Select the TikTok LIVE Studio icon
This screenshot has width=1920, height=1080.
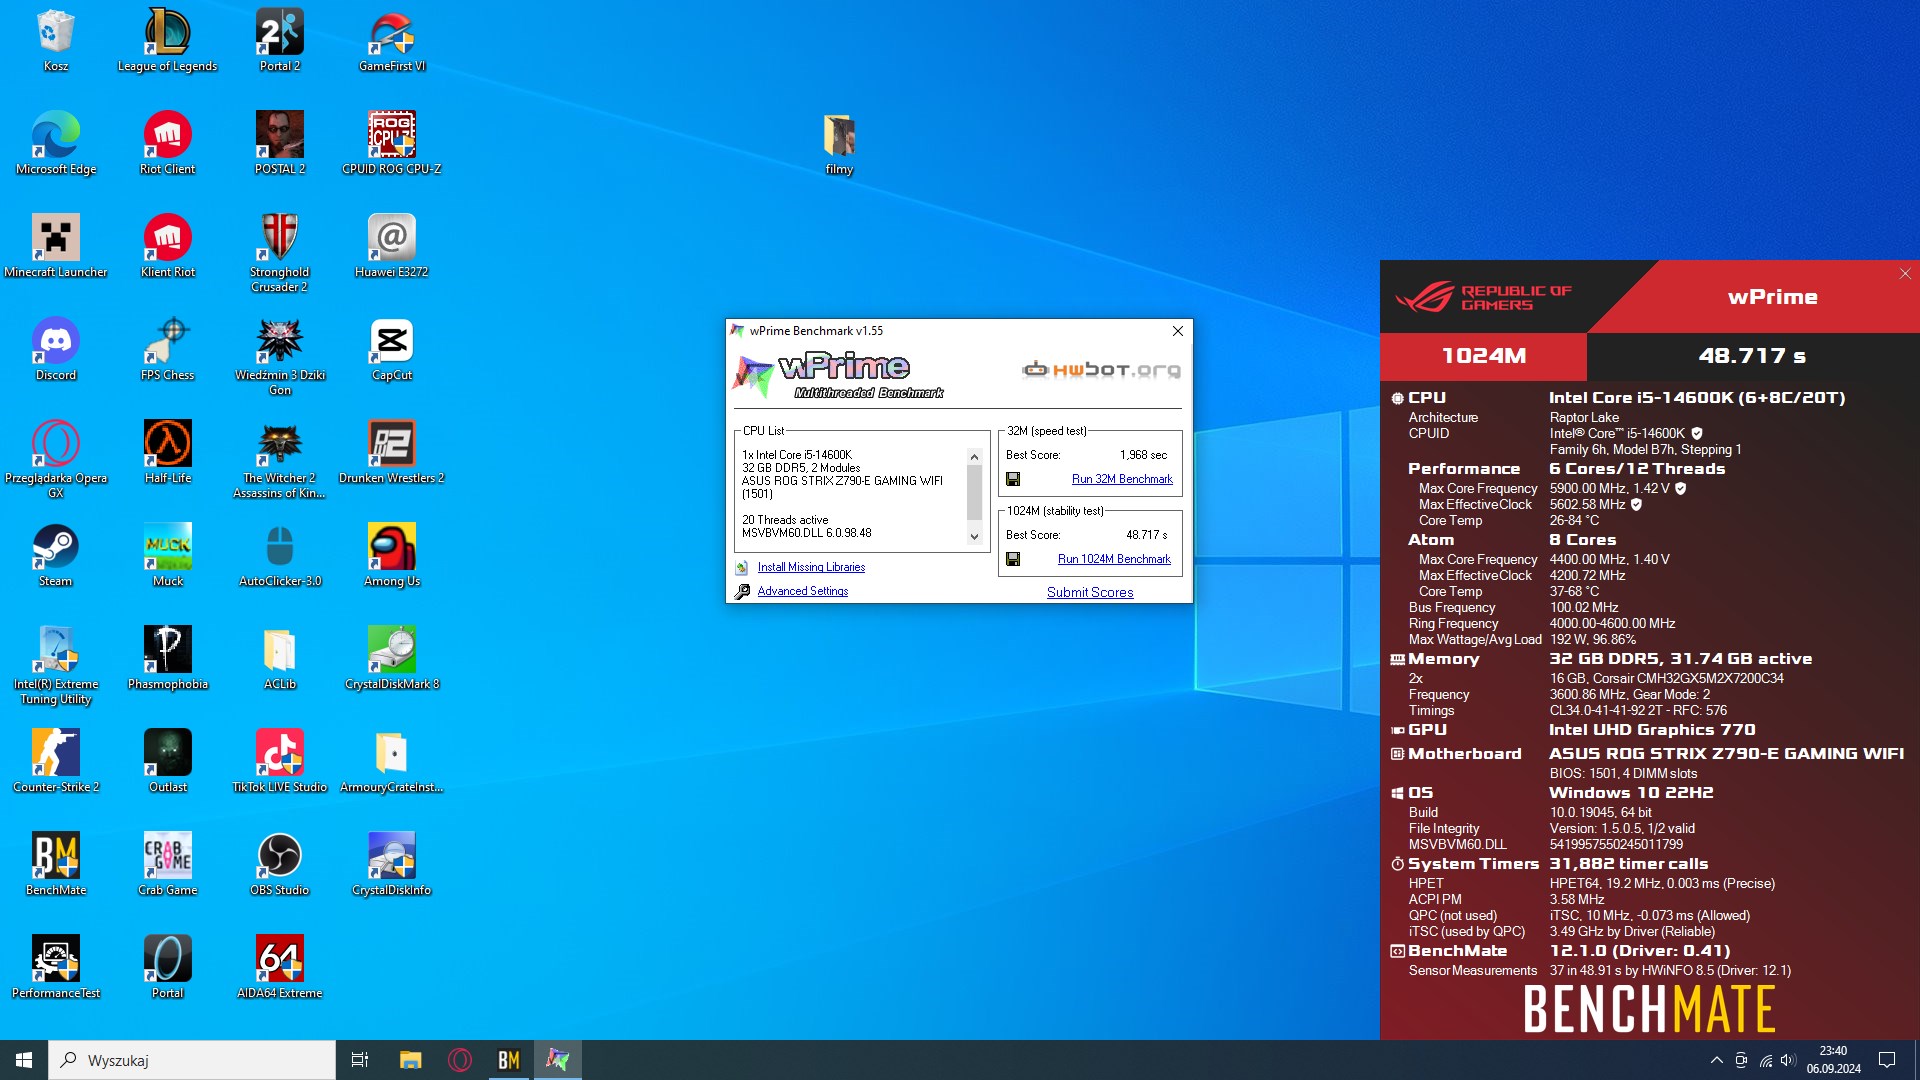280,761
